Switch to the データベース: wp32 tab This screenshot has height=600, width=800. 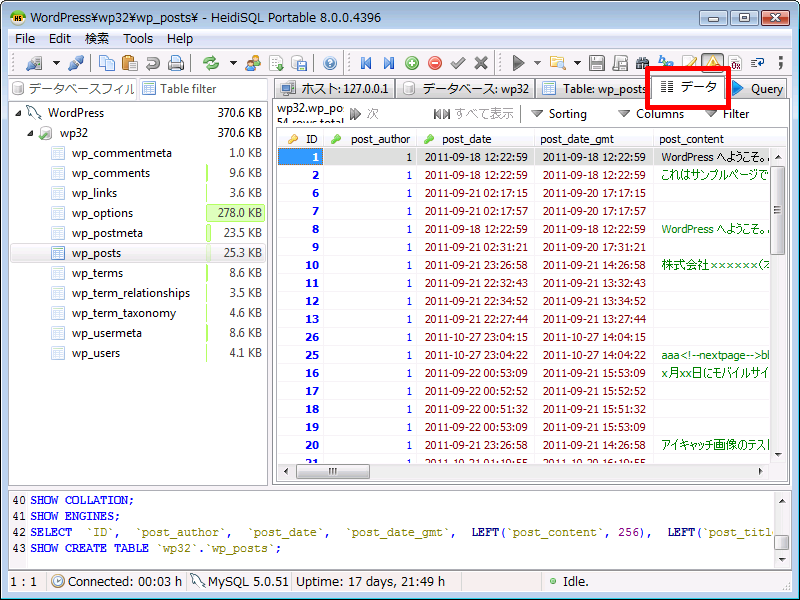[x=466, y=89]
